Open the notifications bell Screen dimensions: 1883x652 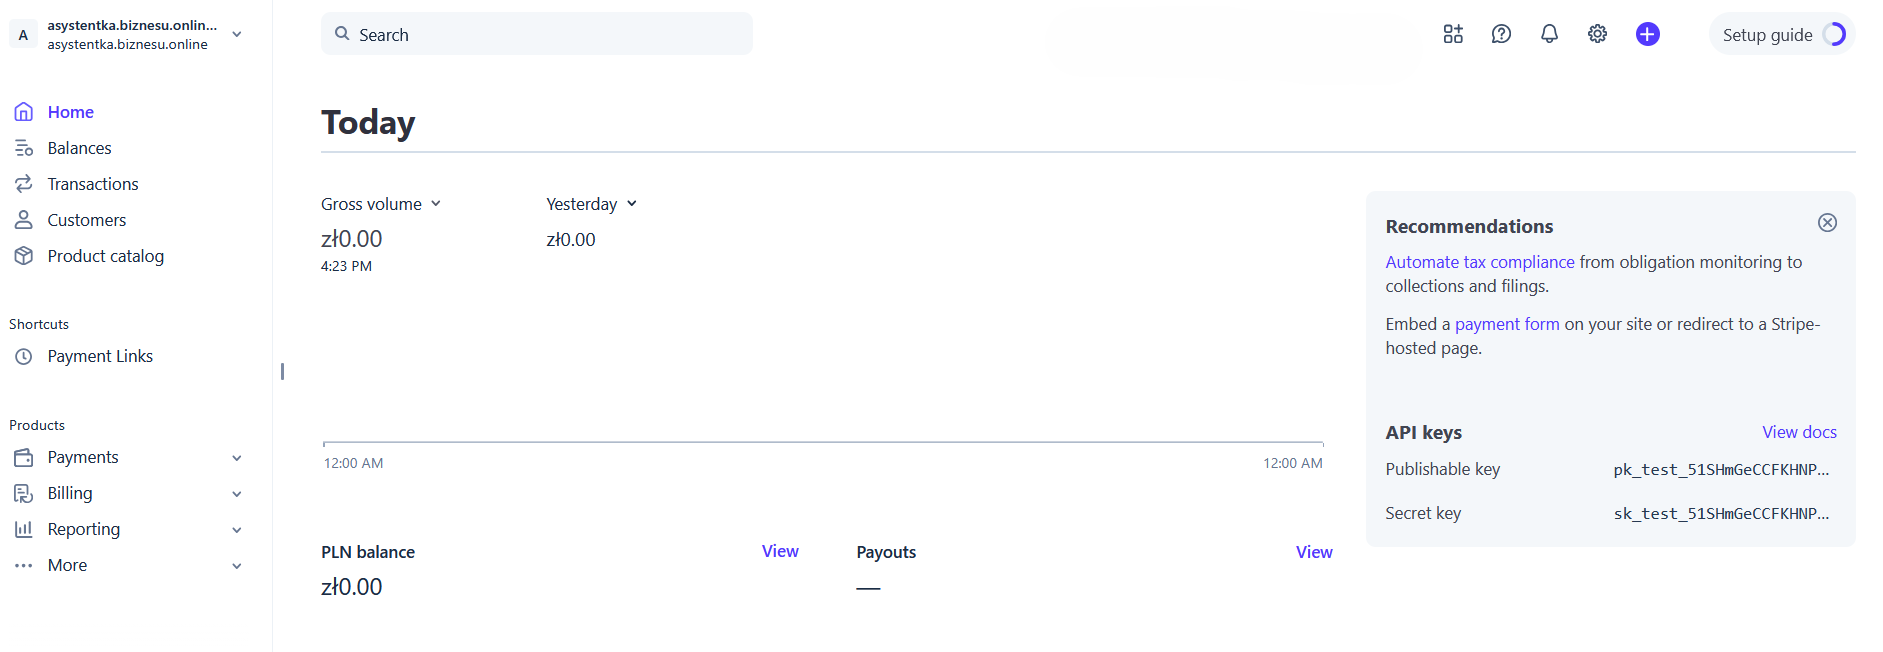tap(1549, 34)
